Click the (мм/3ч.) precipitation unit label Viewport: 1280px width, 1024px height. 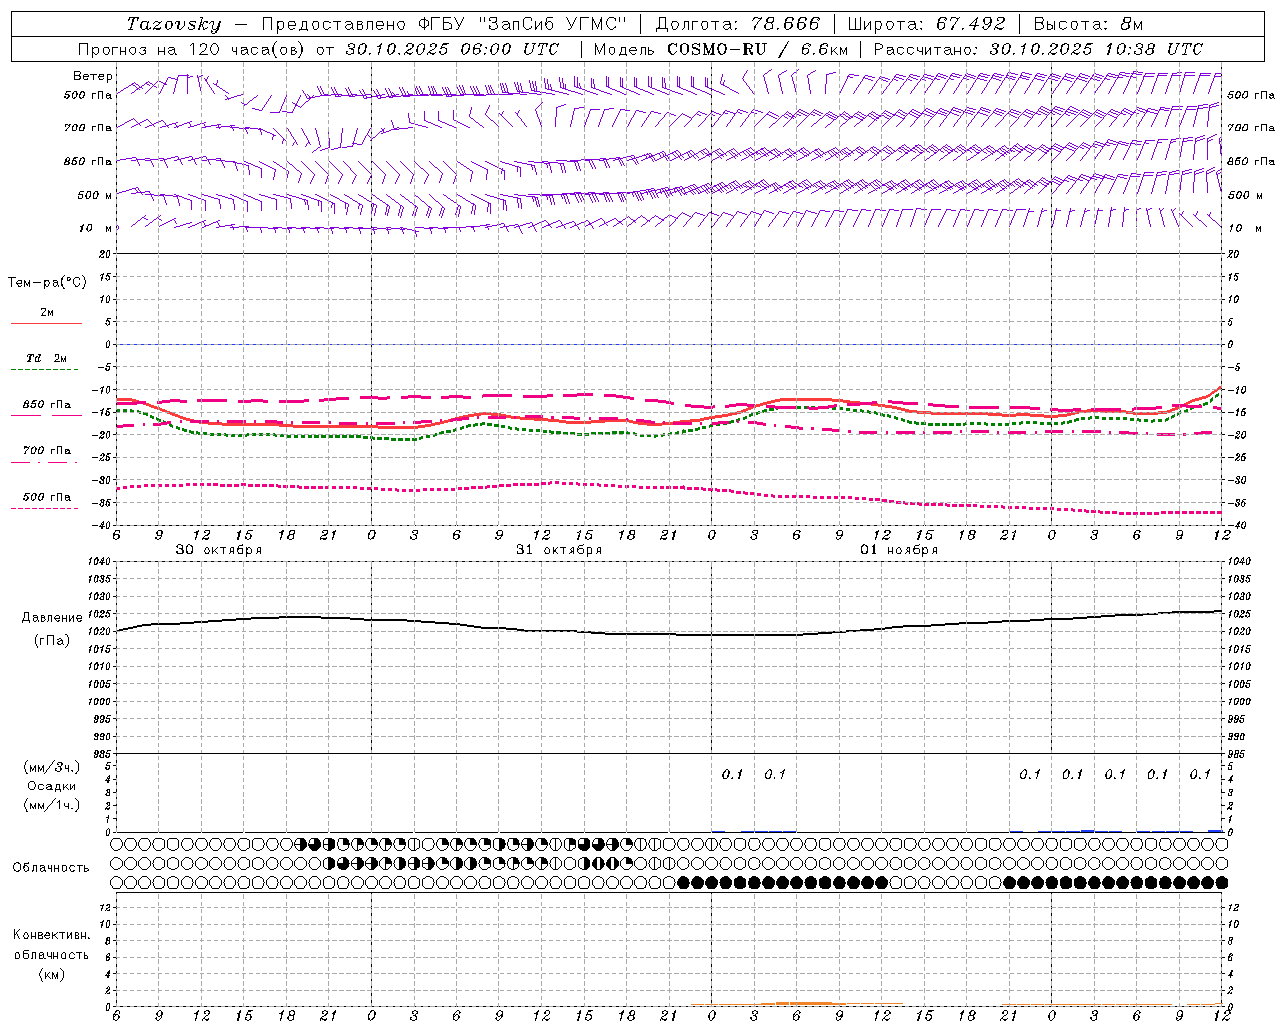pyautogui.click(x=51, y=767)
